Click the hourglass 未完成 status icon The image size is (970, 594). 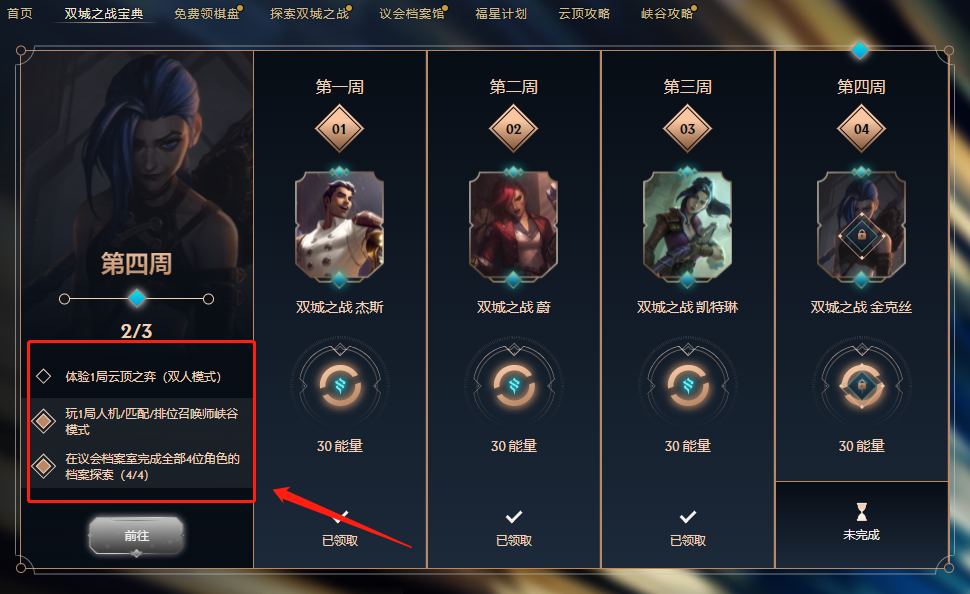click(861, 512)
